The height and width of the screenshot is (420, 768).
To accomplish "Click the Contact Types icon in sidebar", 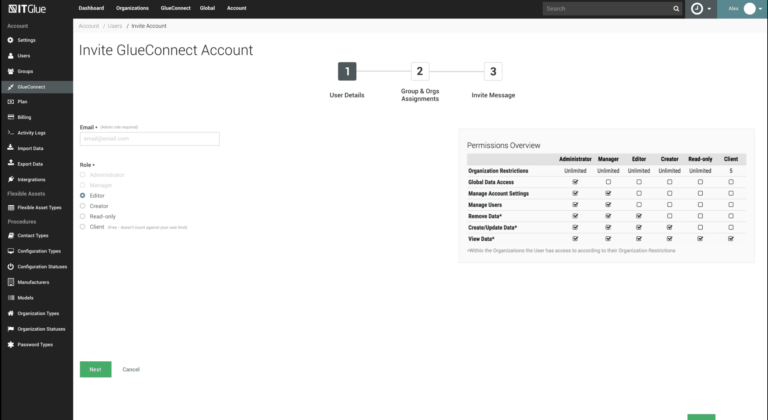I will [10, 236].
